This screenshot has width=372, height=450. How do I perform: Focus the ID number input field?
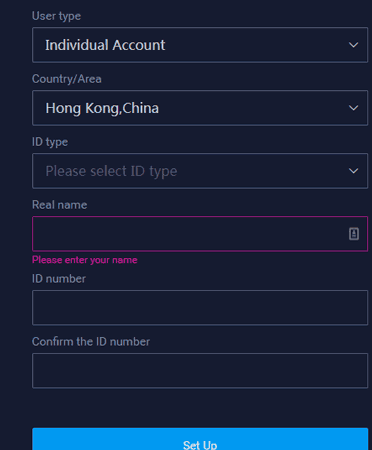[200, 308]
